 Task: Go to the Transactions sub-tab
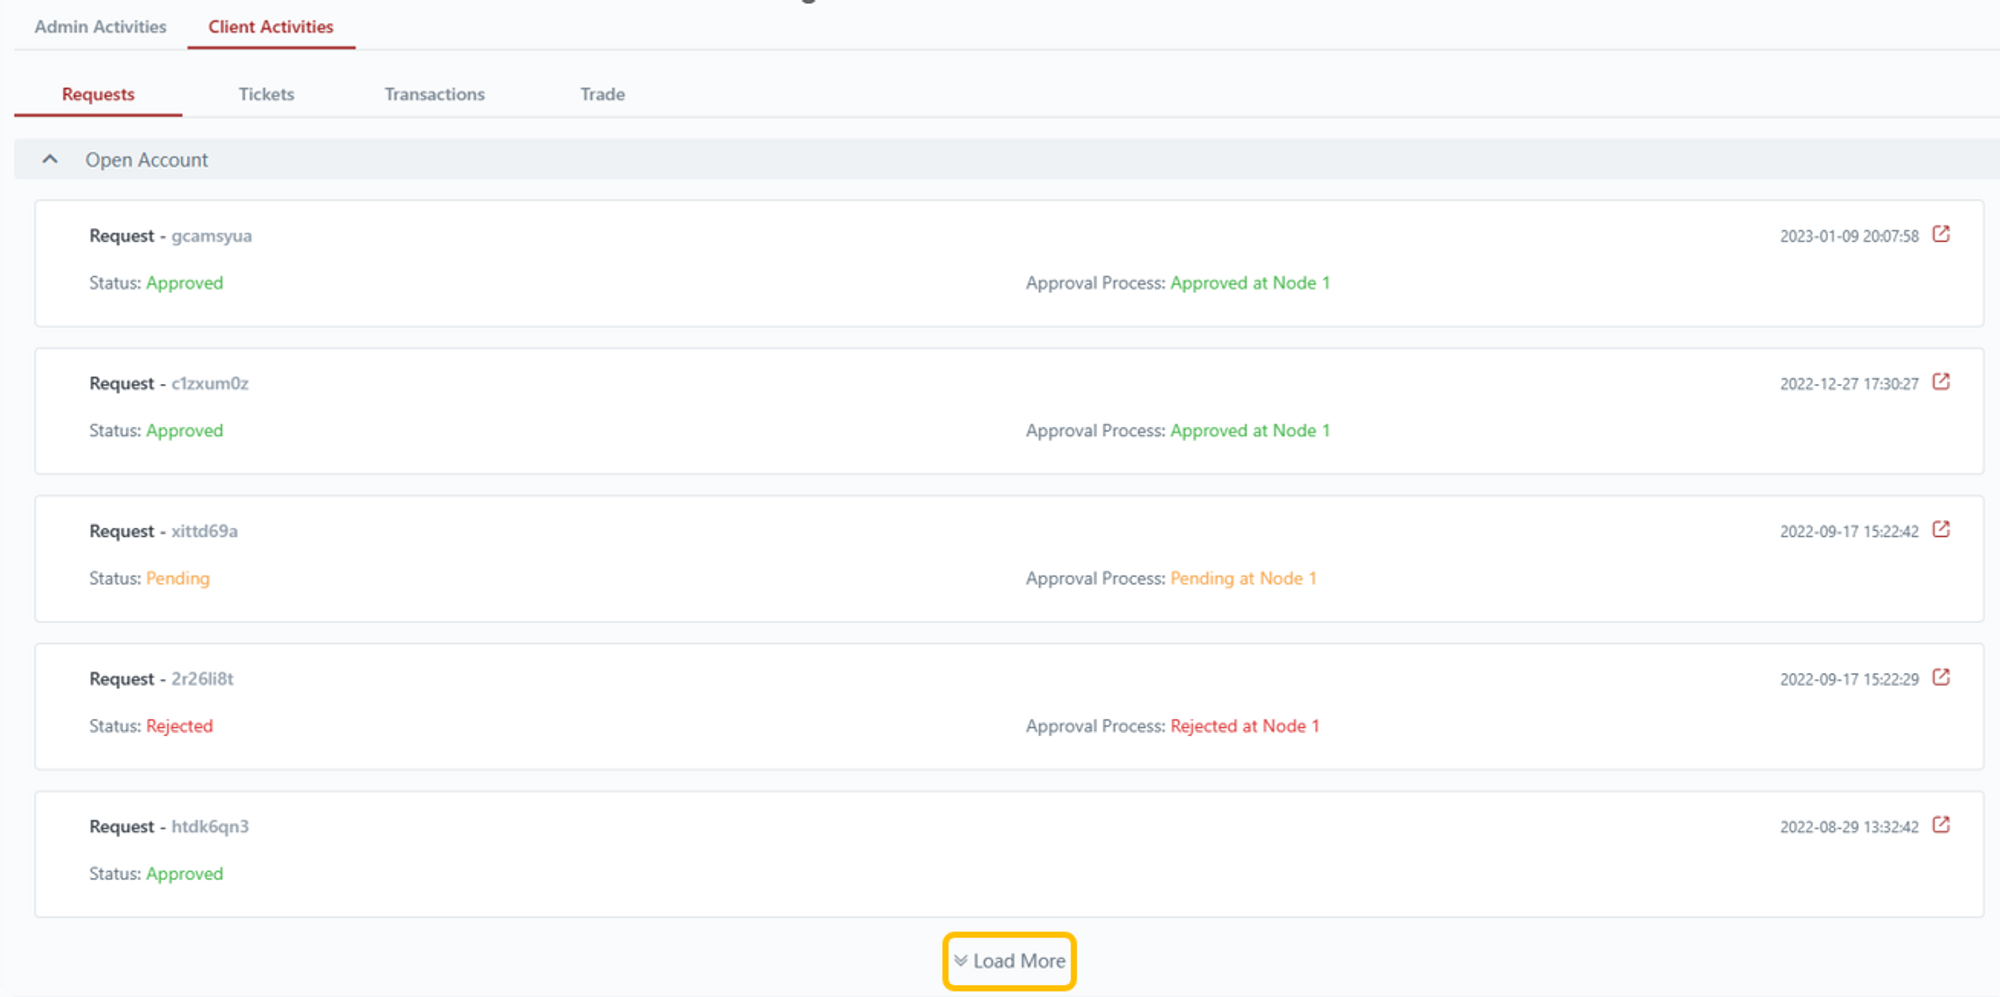(x=434, y=94)
